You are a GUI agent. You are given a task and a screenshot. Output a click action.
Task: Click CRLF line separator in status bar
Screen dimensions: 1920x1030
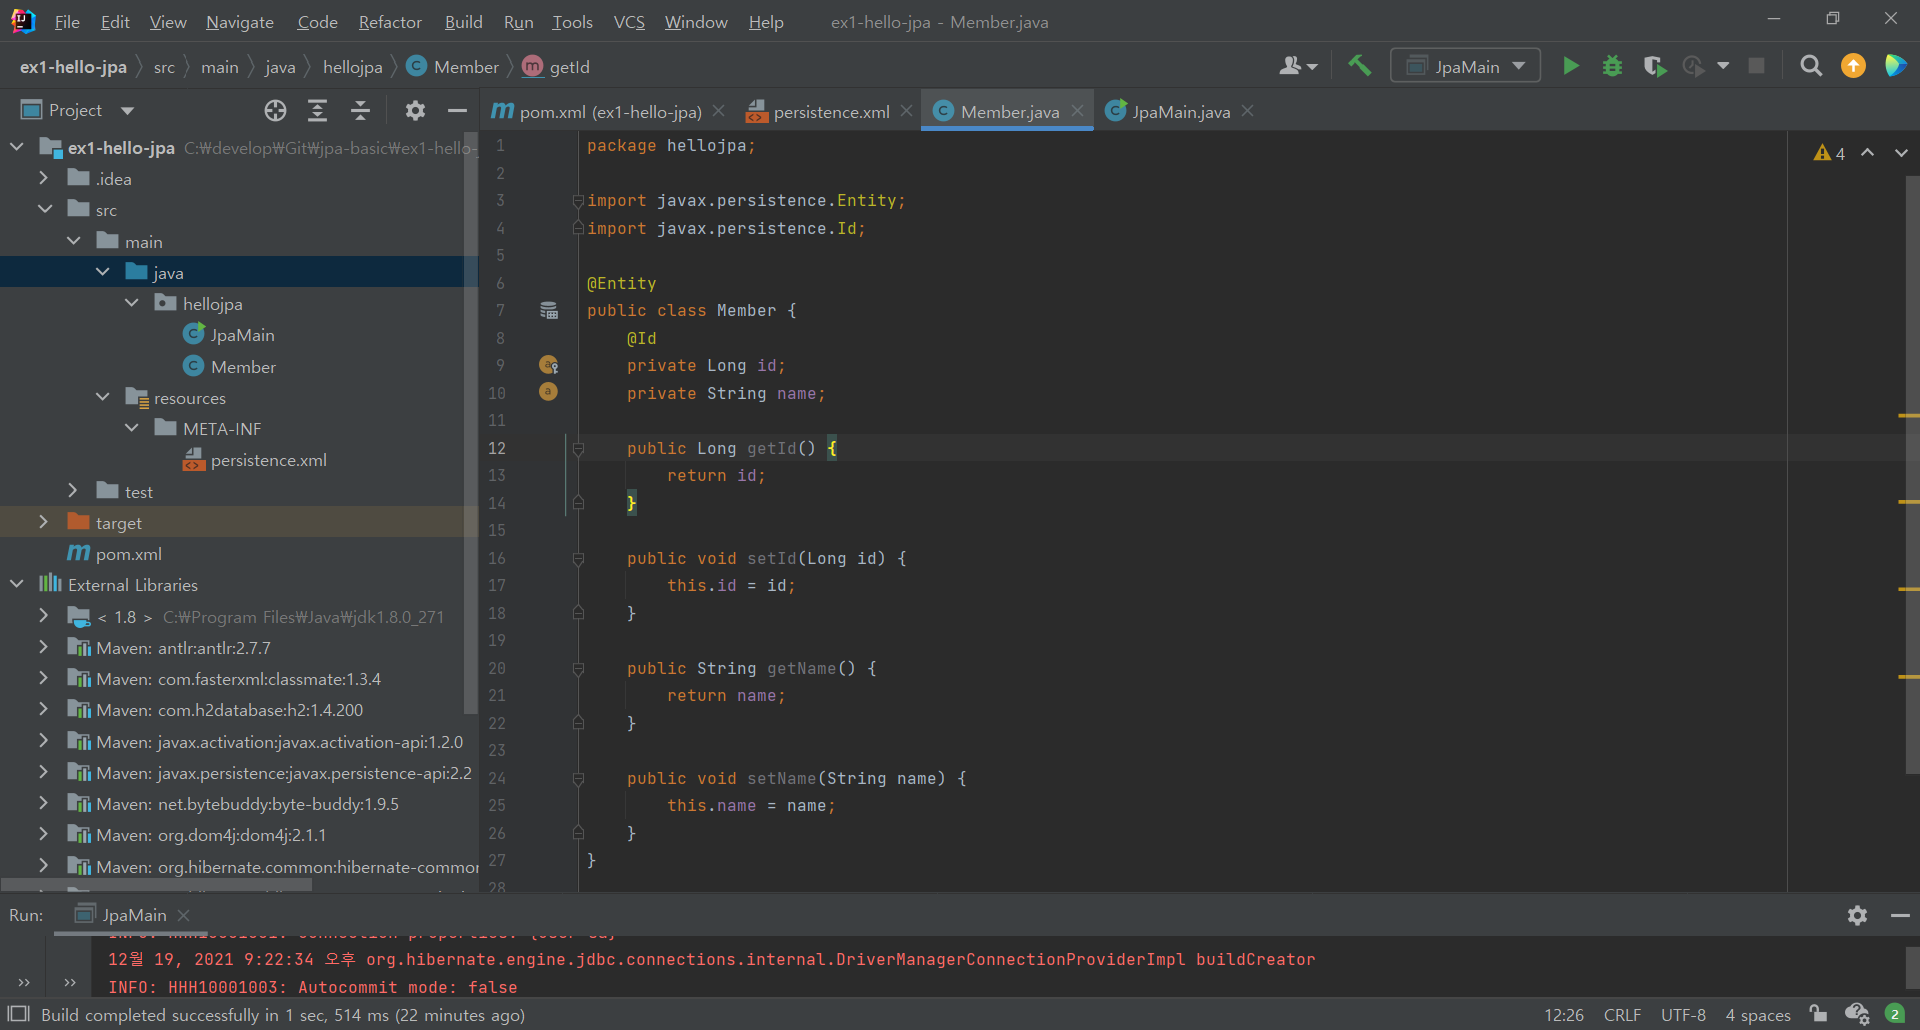point(1622,1015)
